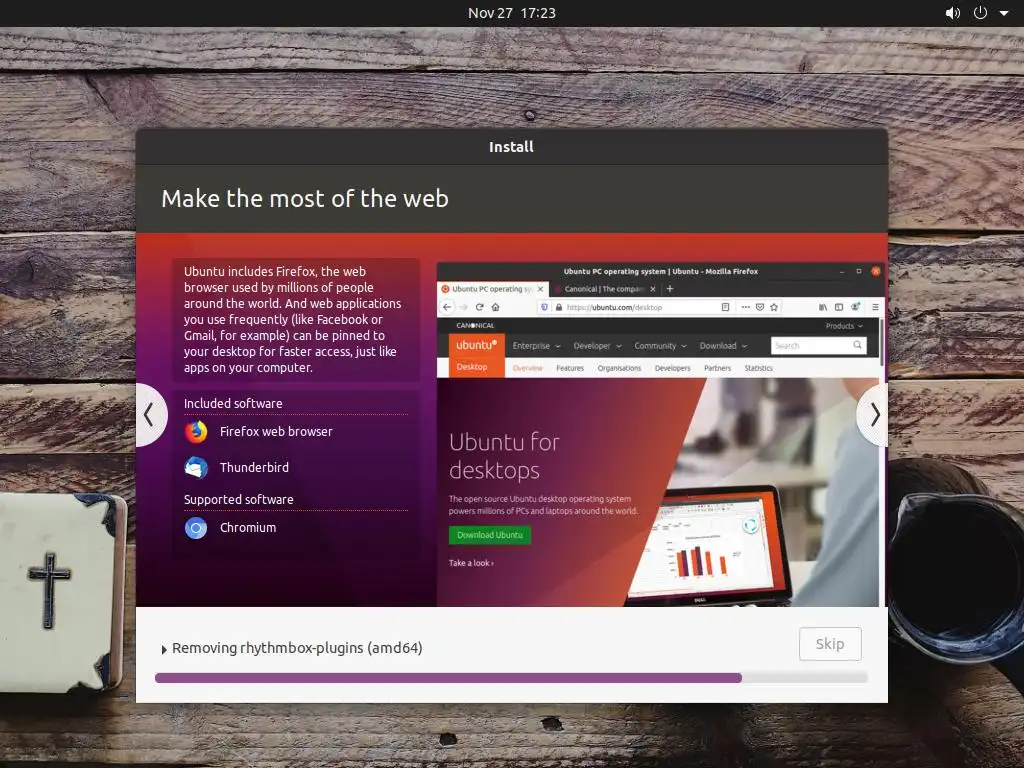
Task: Select the Canonical | The company tab
Action: (605, 289)
